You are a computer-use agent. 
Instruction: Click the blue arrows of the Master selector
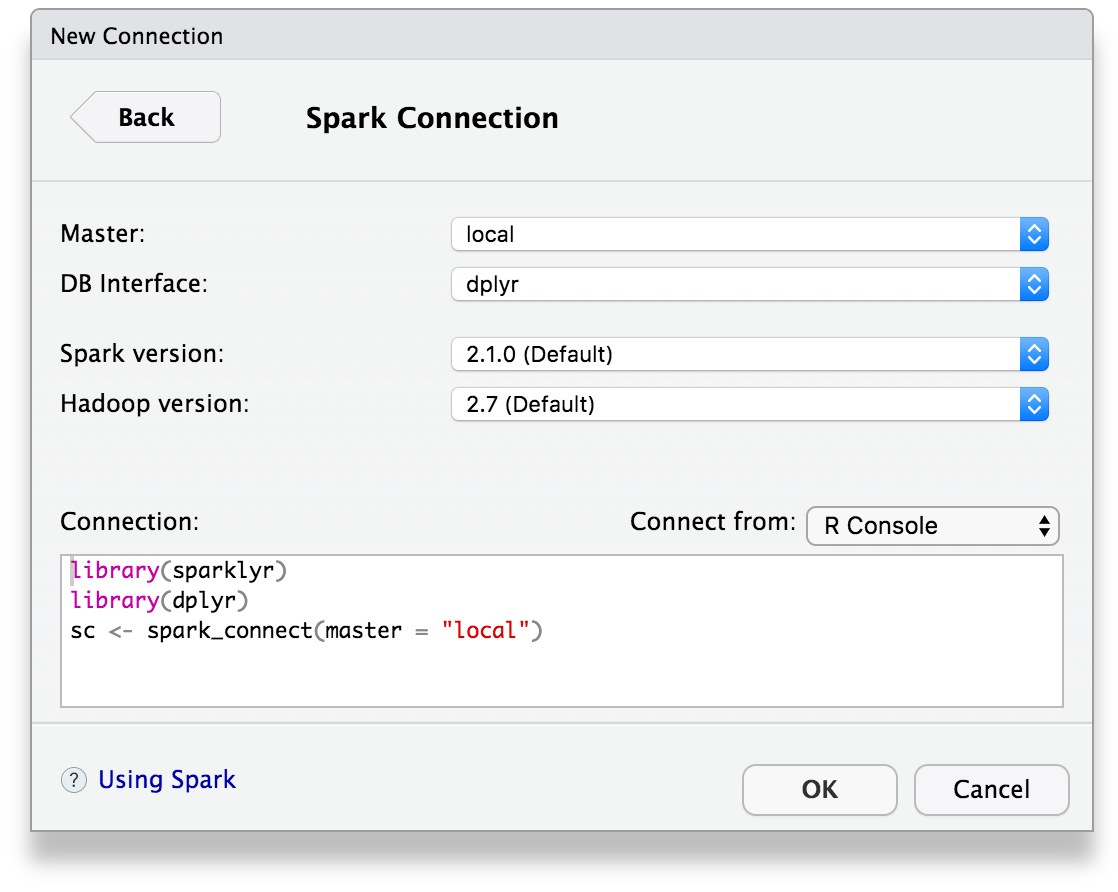(x=1034, y=235)
